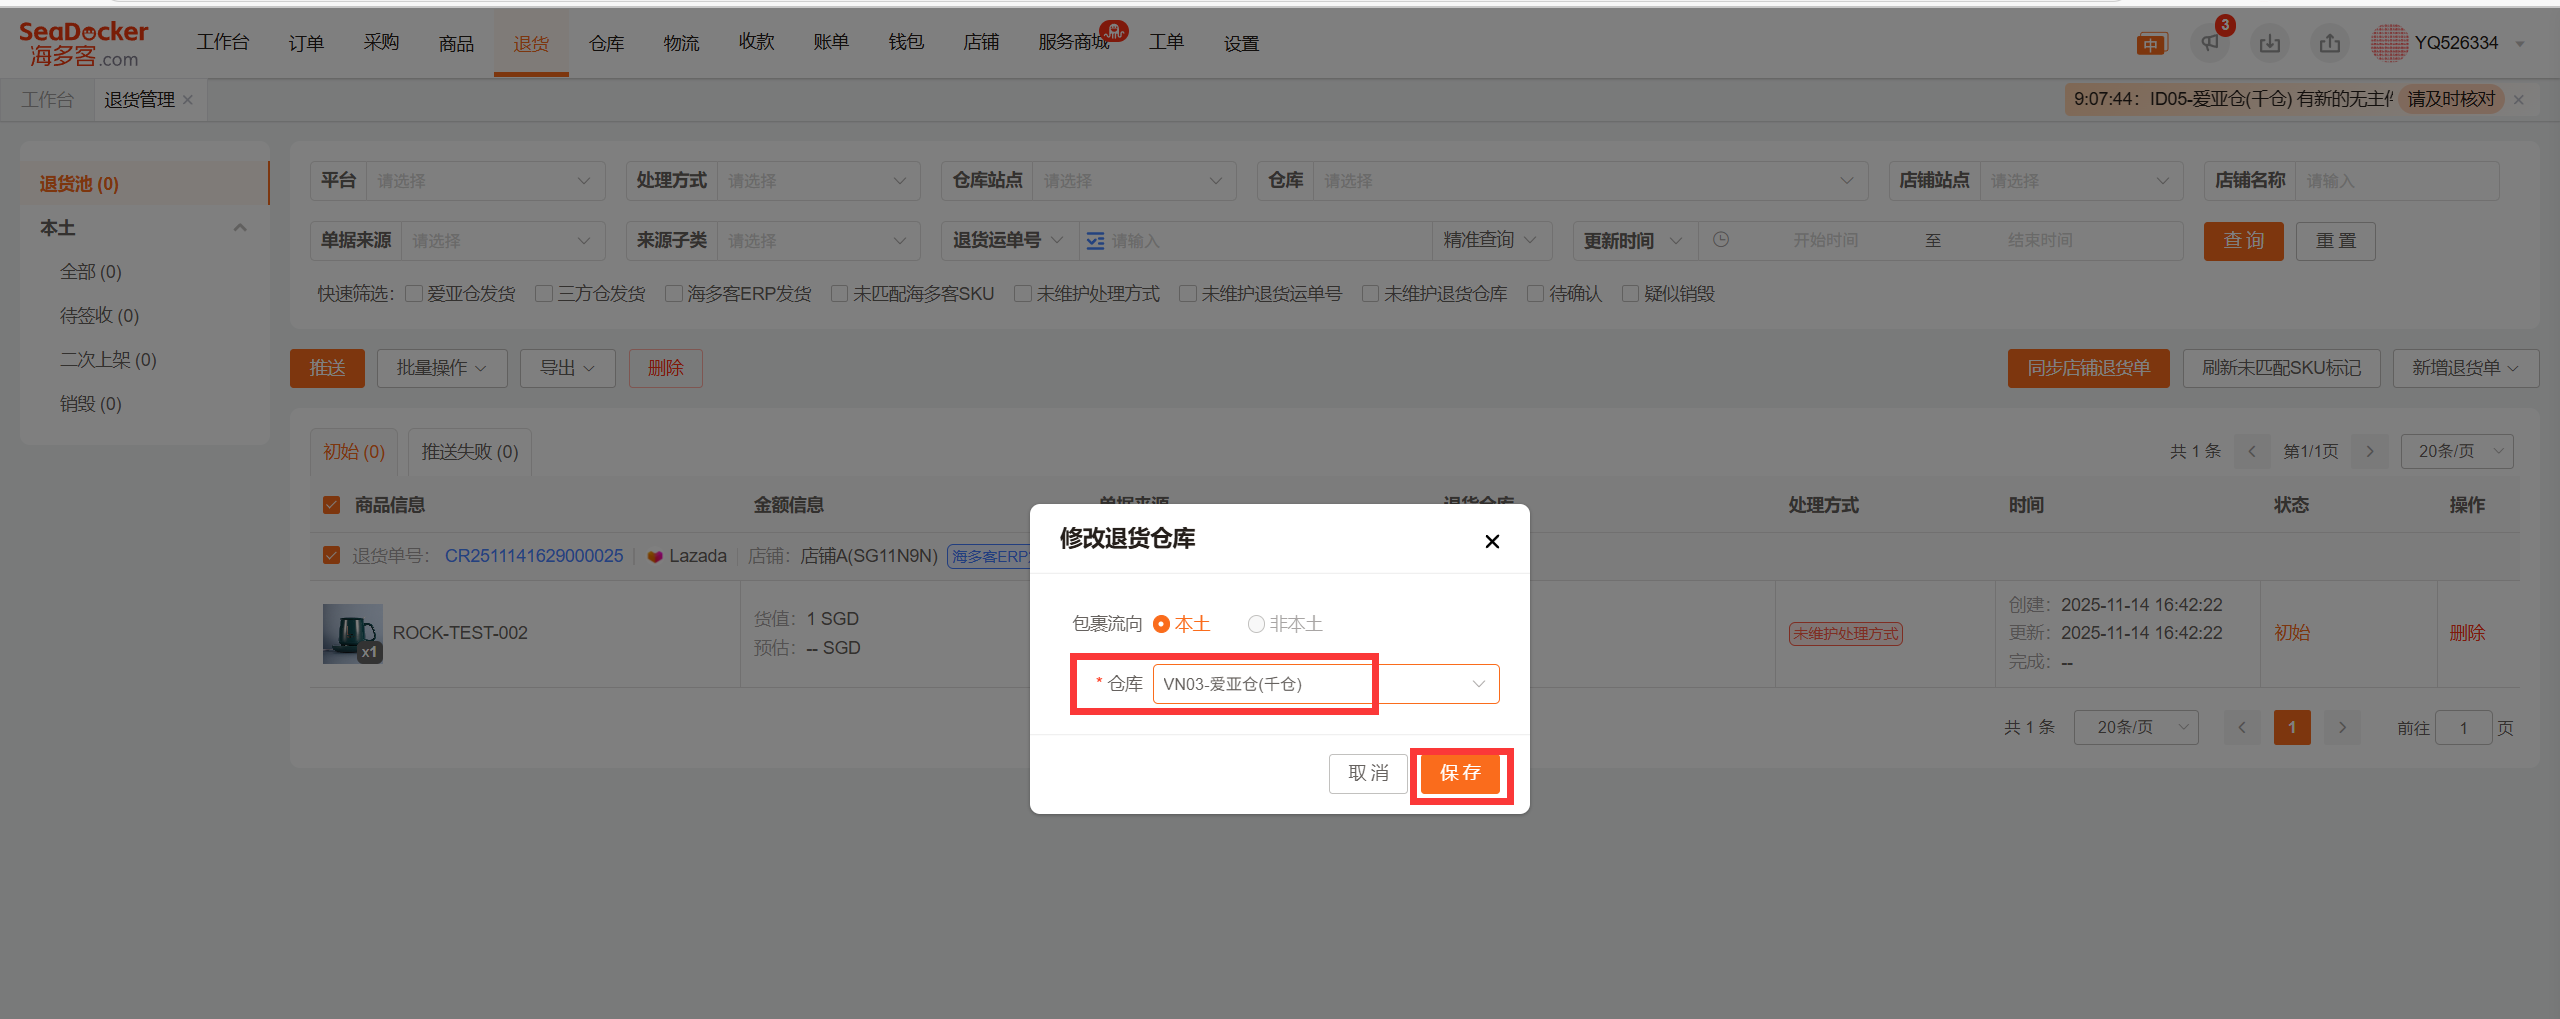Image resolution: width=2560 pixels, height=1019 pixels.
Task: Select the 非本土 radio option
Action: click(x=1256, y=624)
